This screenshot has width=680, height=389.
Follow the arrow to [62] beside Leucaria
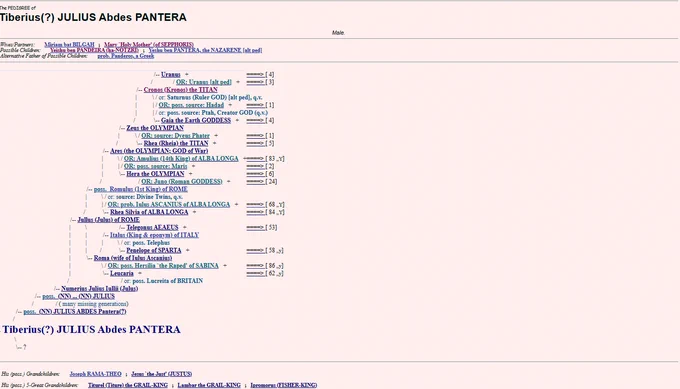(255, 273)
